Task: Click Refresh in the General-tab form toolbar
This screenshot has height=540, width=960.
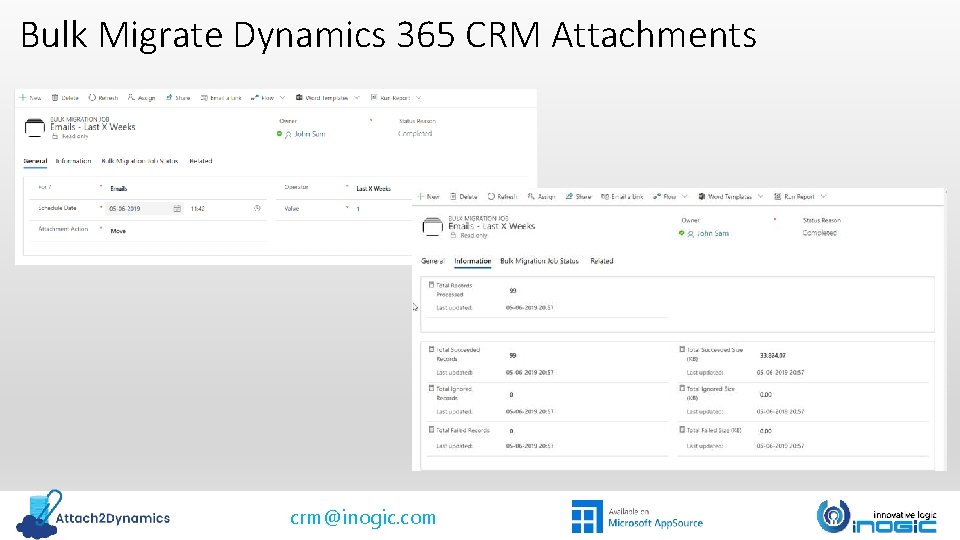Action: [103, 97]
